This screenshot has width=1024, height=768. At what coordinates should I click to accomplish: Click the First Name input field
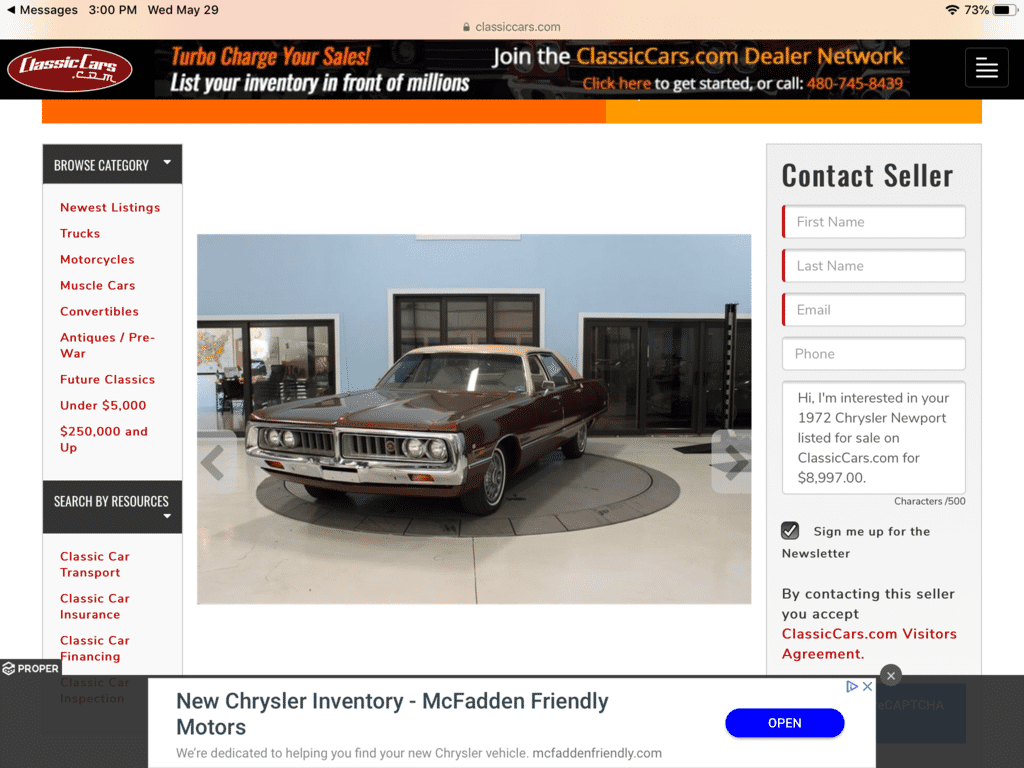(x=874, y=222)
